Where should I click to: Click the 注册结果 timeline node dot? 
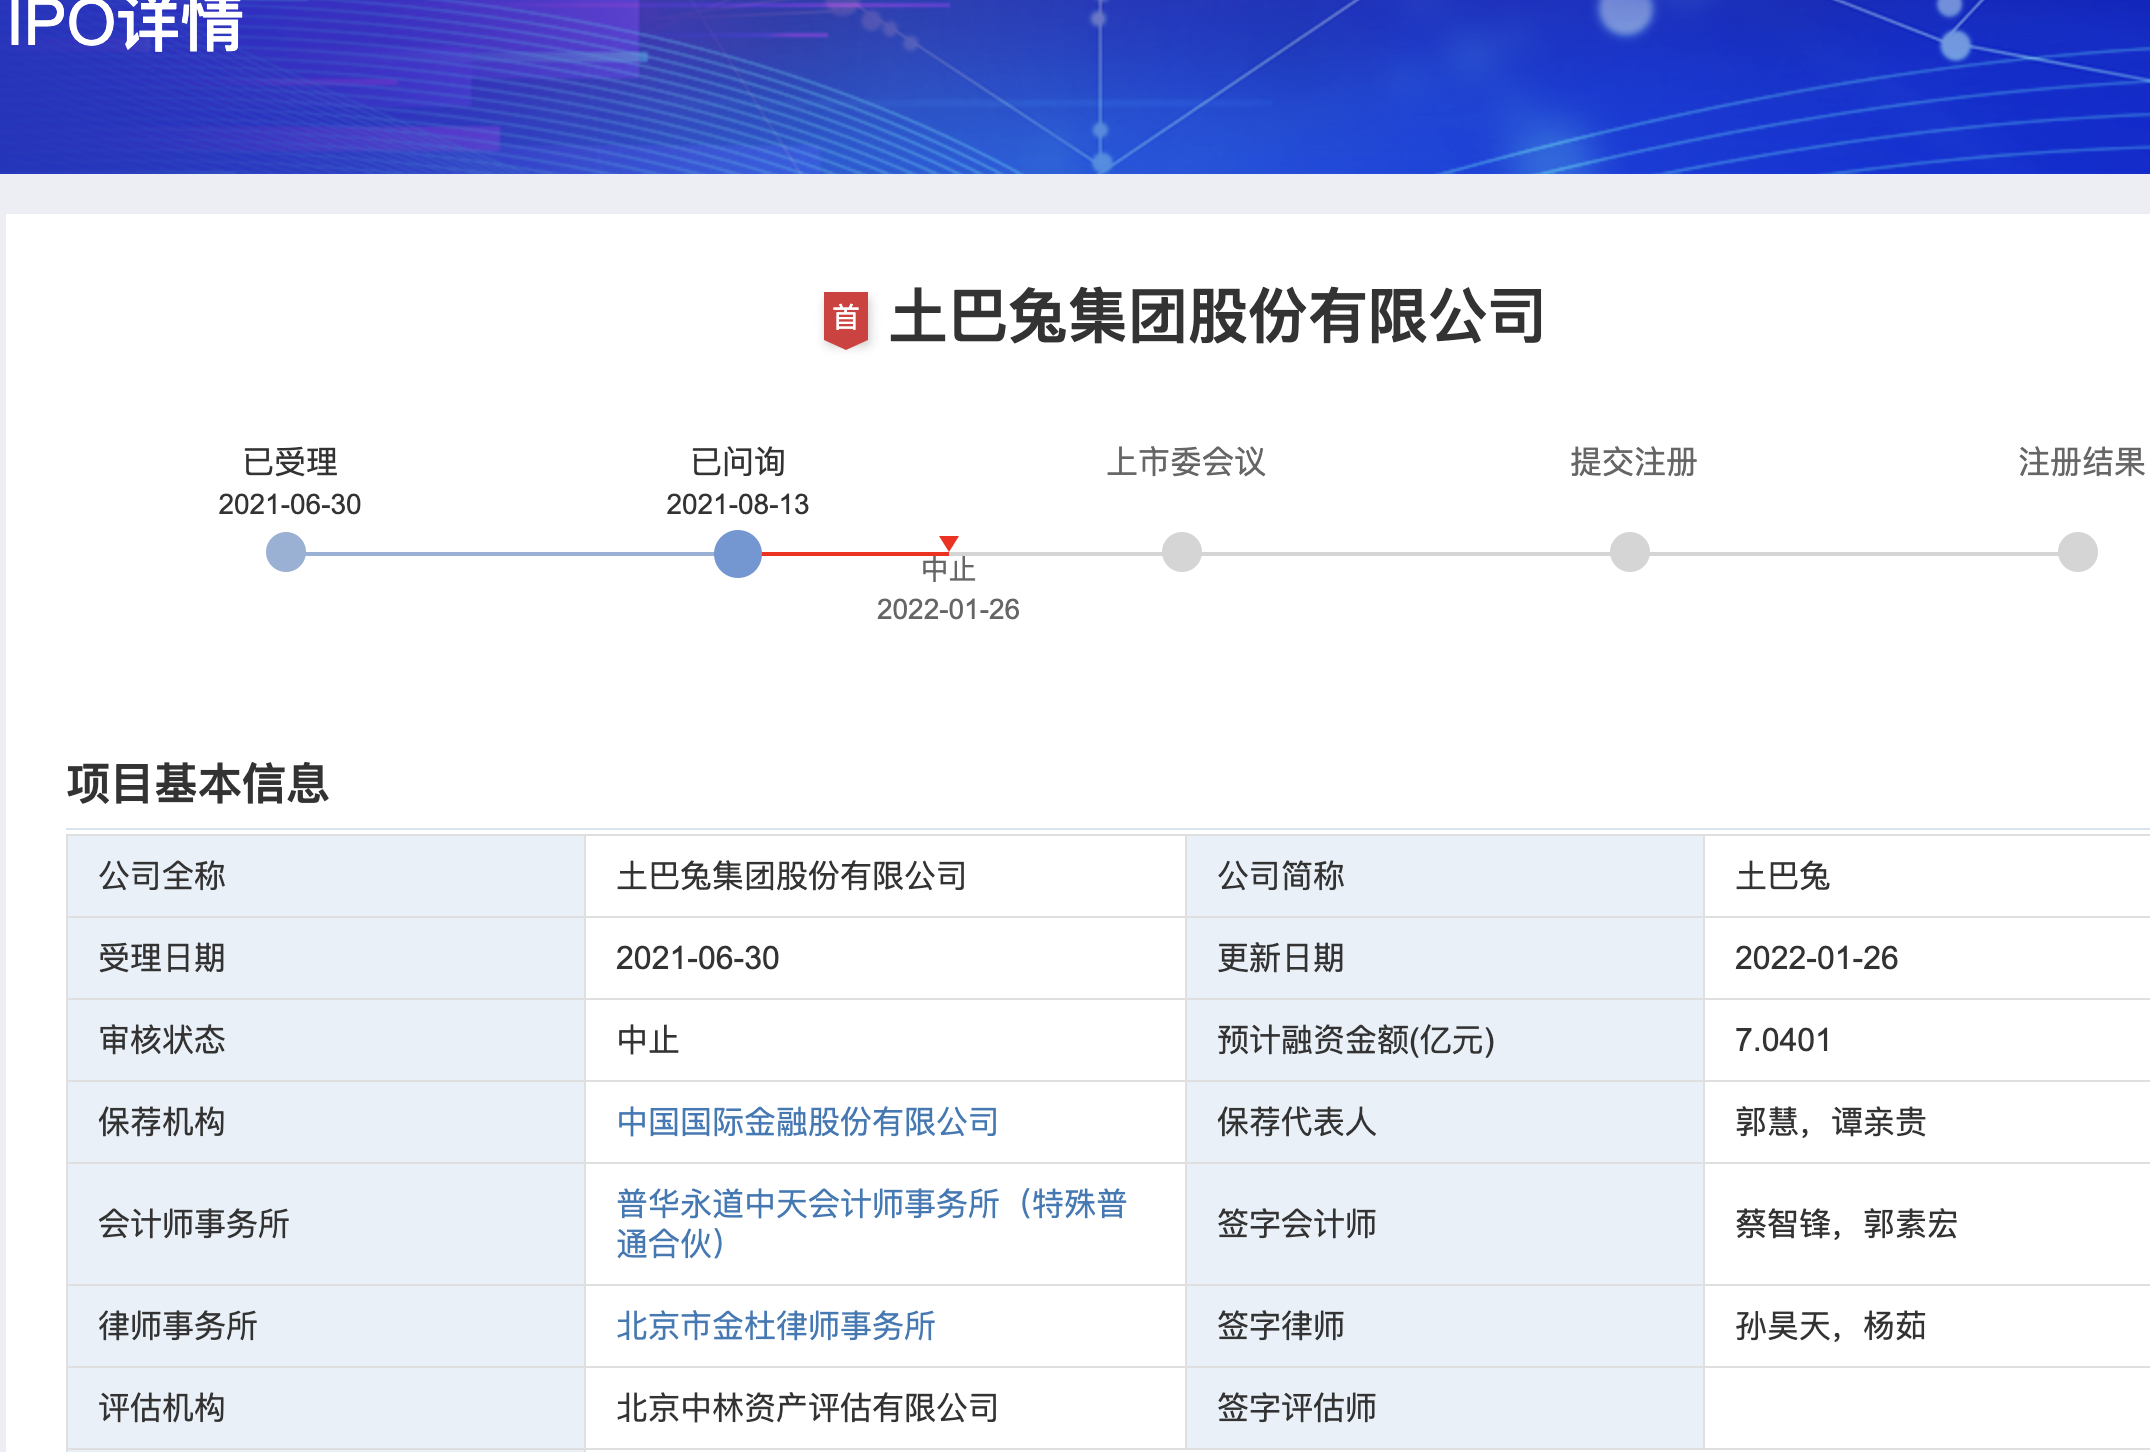(2078, 552)
